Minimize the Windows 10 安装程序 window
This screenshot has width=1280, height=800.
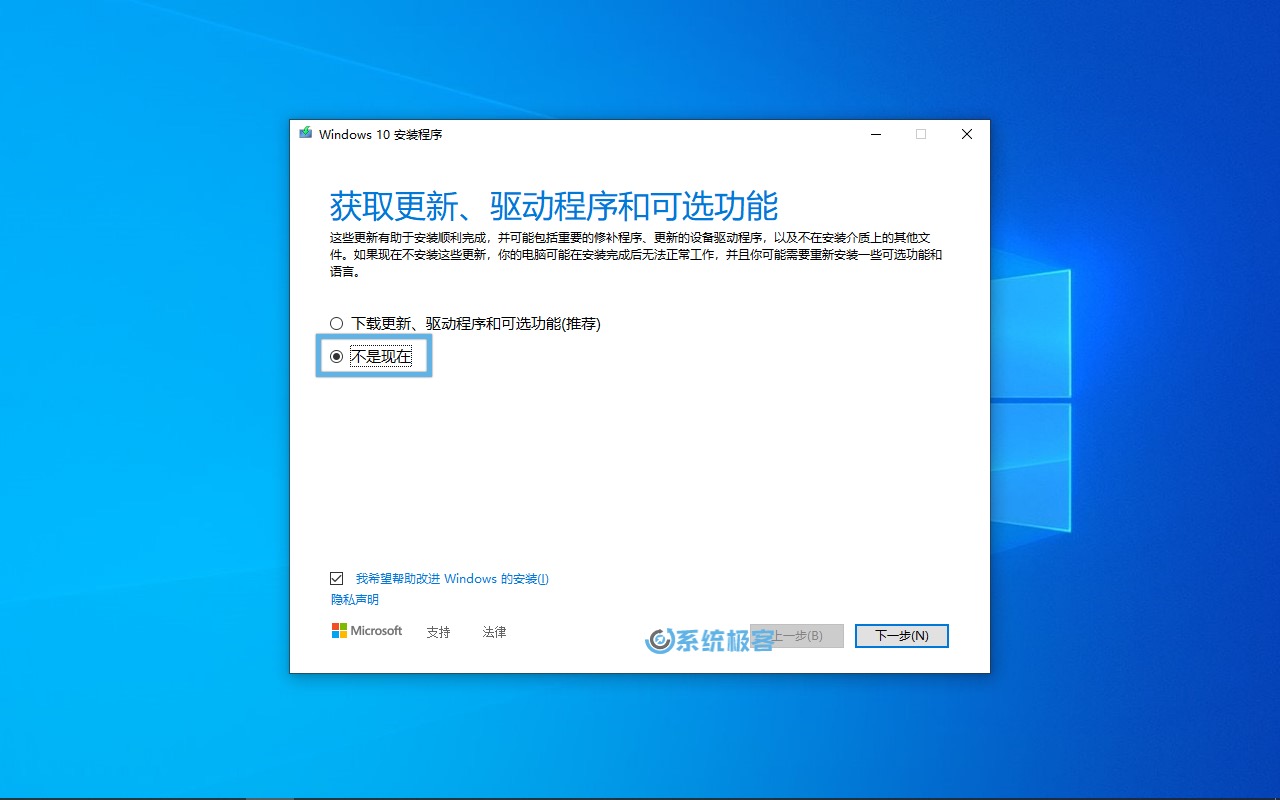click(875, 134)
